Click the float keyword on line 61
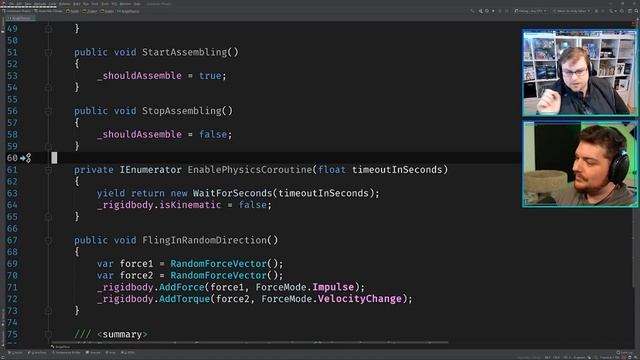The width and height of the screenshot is (640, 360). 331,170
